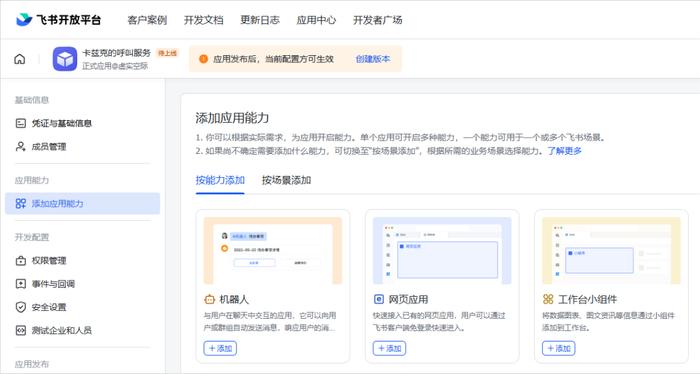Click the 成员管理 person icon
700x374 pixels.
pyautogui.click(x=21, y=146)
